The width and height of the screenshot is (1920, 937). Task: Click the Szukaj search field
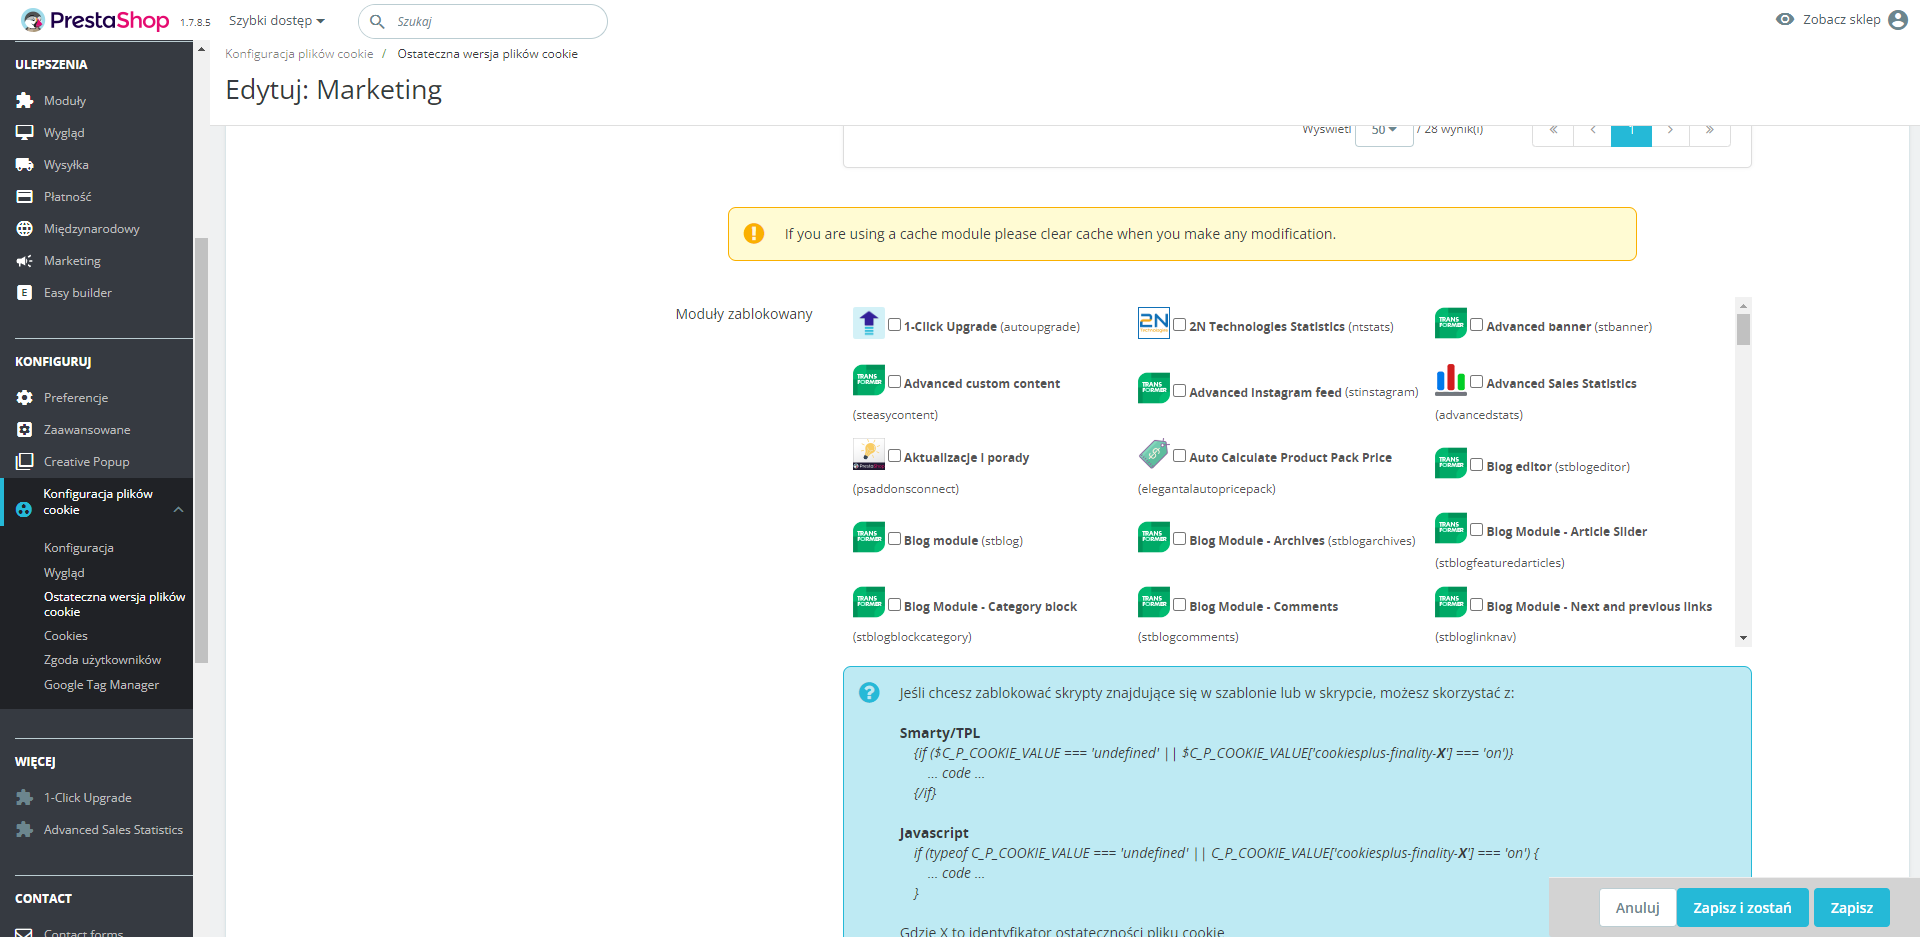pos(483,21)
